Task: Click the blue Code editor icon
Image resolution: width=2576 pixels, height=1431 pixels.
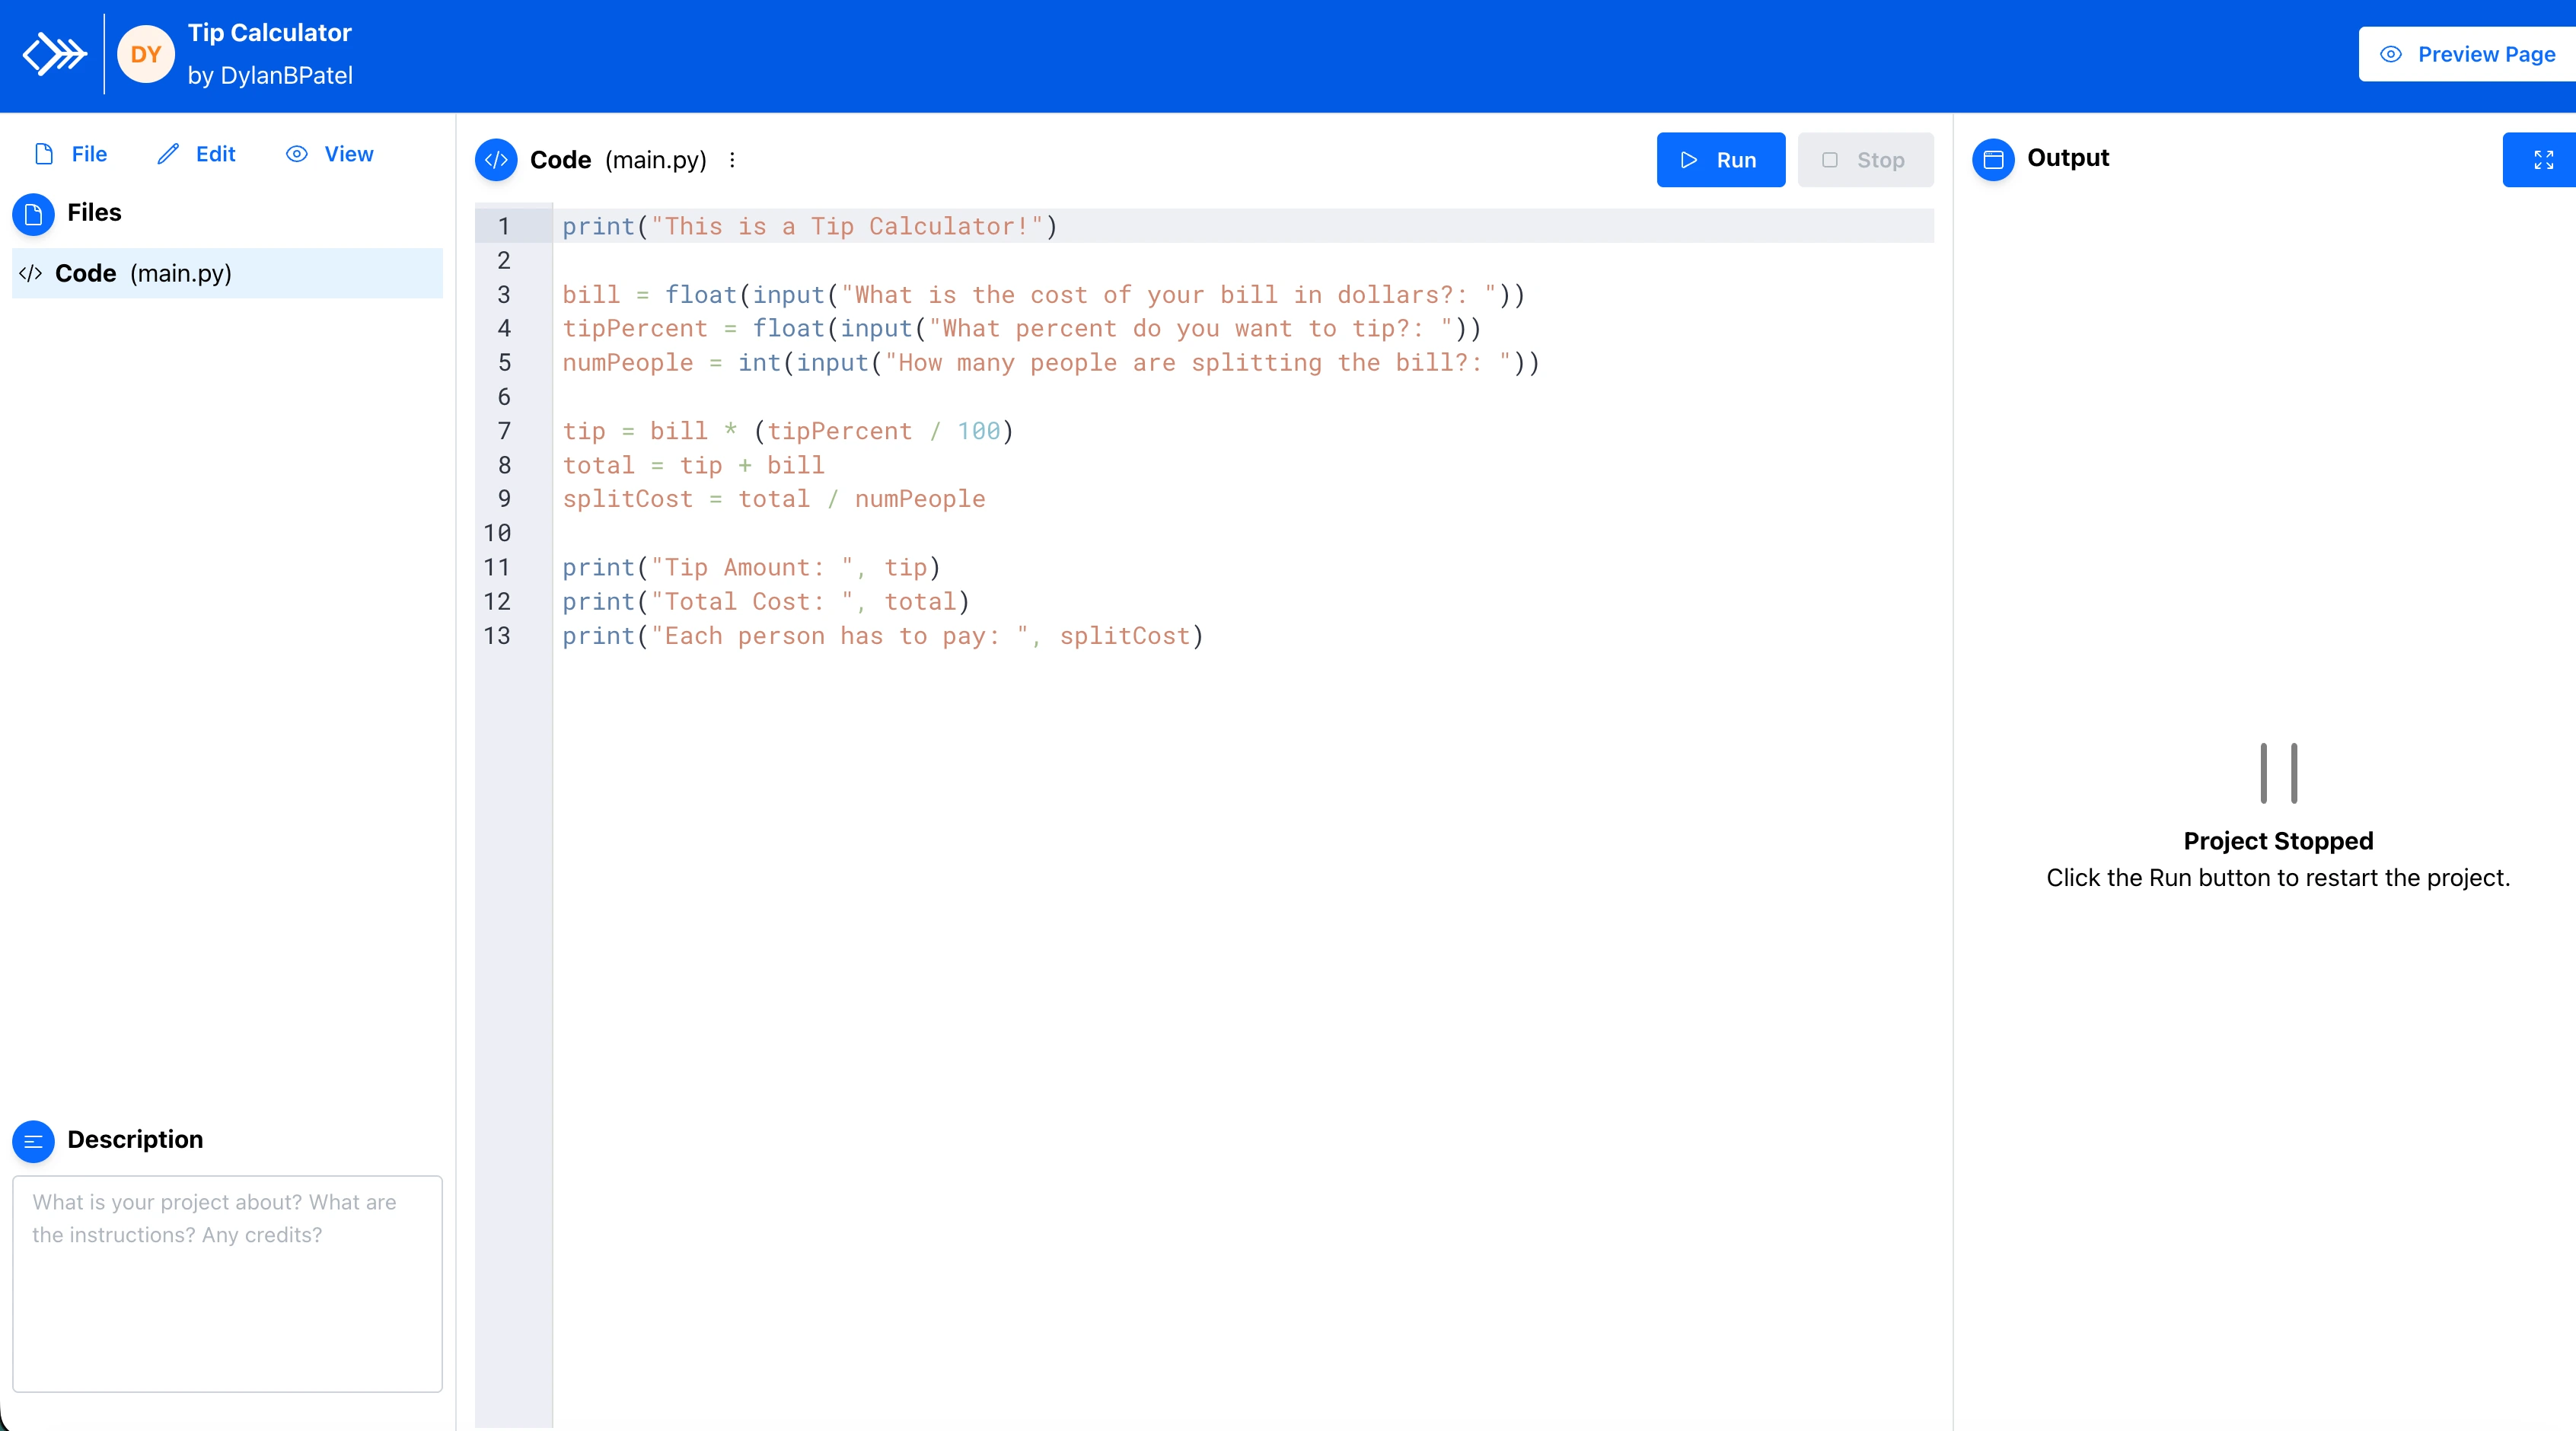Action: (x=496, y=160)
